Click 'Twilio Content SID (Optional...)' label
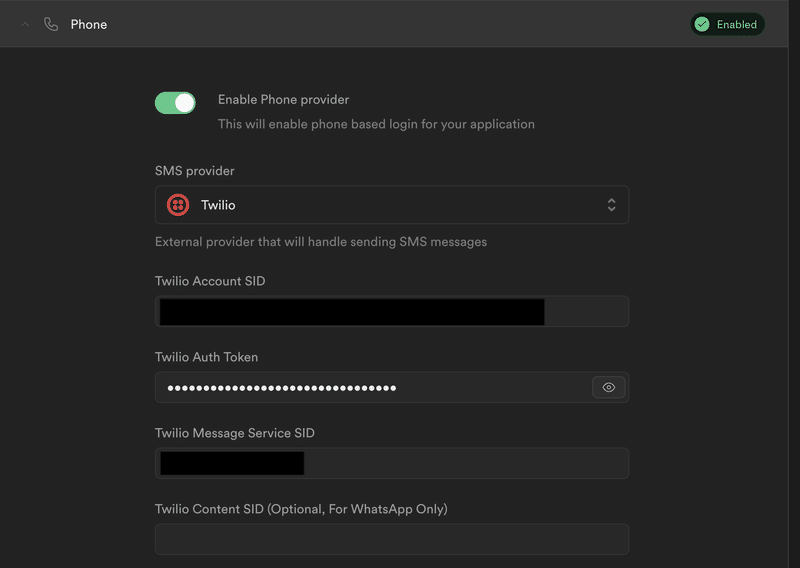800x568 pixels. (x=301, y=509)
